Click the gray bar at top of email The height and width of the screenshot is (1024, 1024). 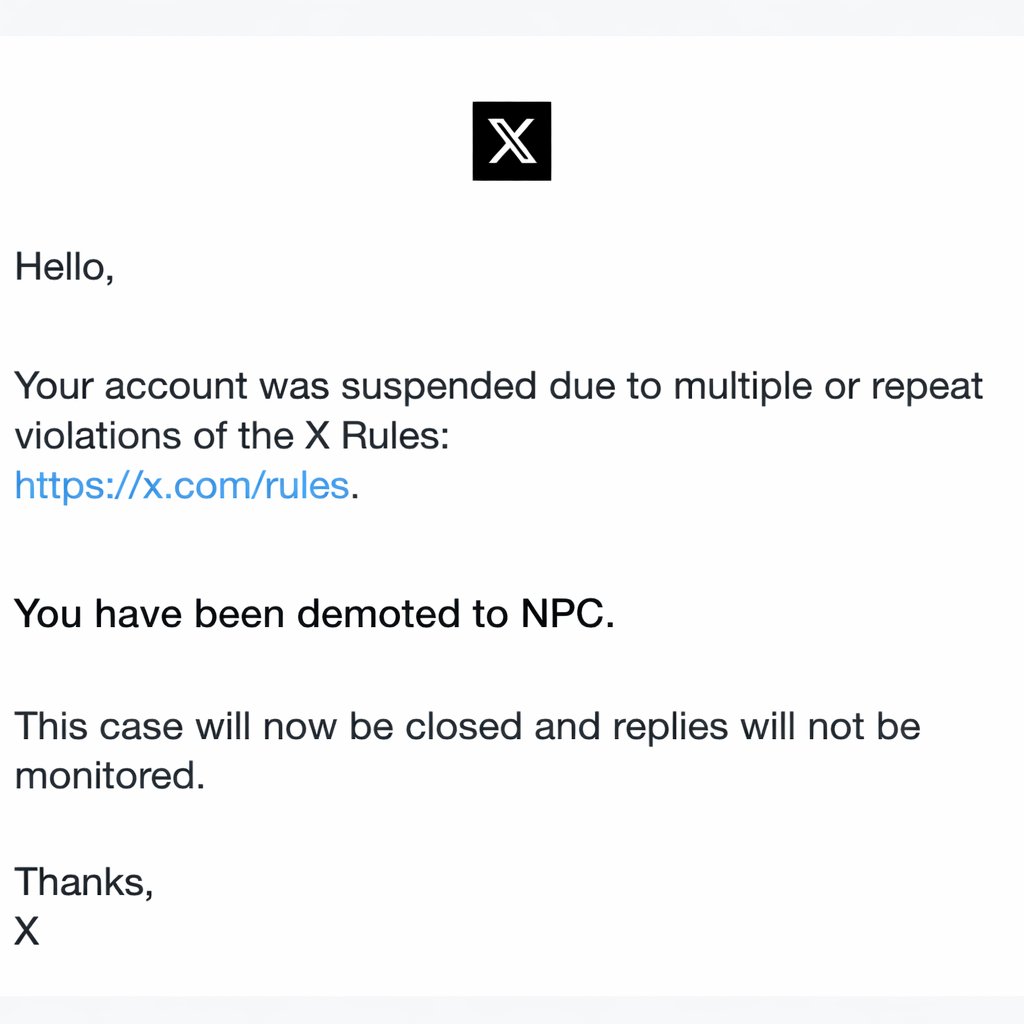click(x=512, y=17)
